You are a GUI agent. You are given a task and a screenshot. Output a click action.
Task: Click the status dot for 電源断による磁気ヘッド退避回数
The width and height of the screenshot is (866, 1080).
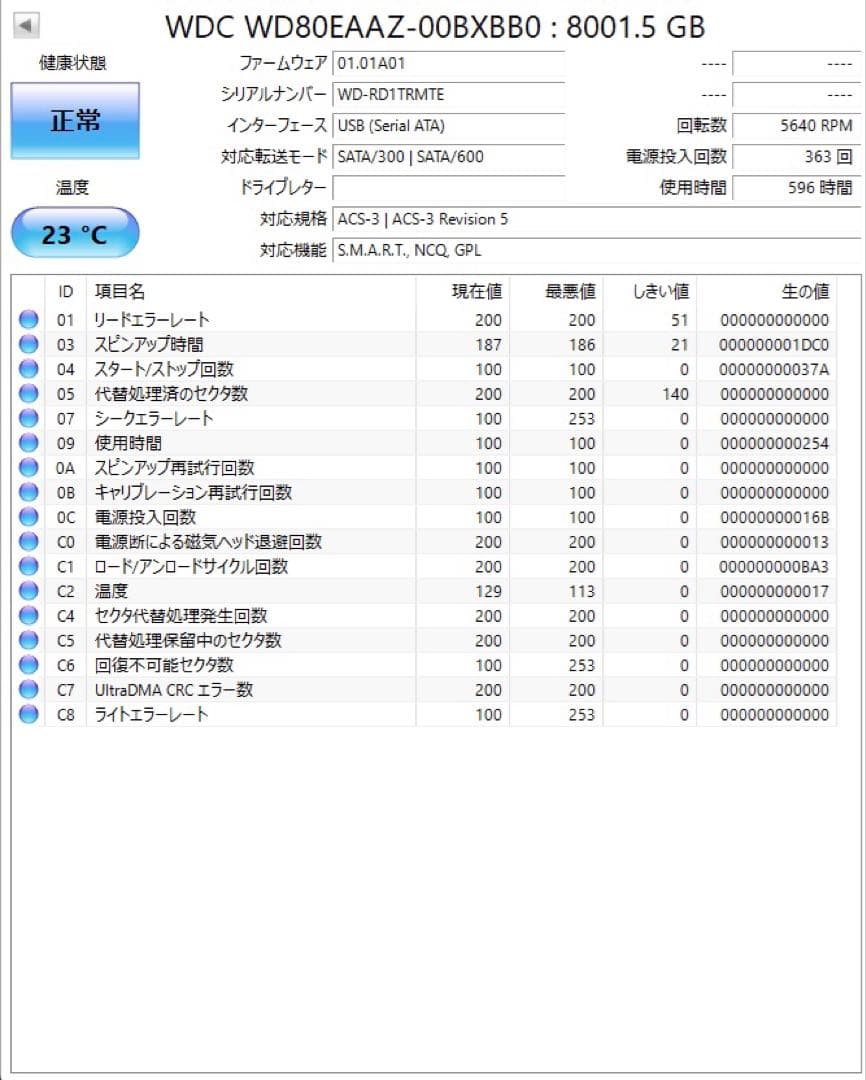click(x=29, y=541)
